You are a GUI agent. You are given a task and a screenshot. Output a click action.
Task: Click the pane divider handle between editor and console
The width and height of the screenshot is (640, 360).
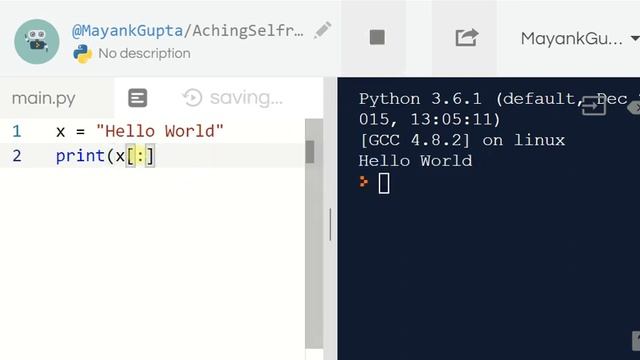[x=330, y=224]
